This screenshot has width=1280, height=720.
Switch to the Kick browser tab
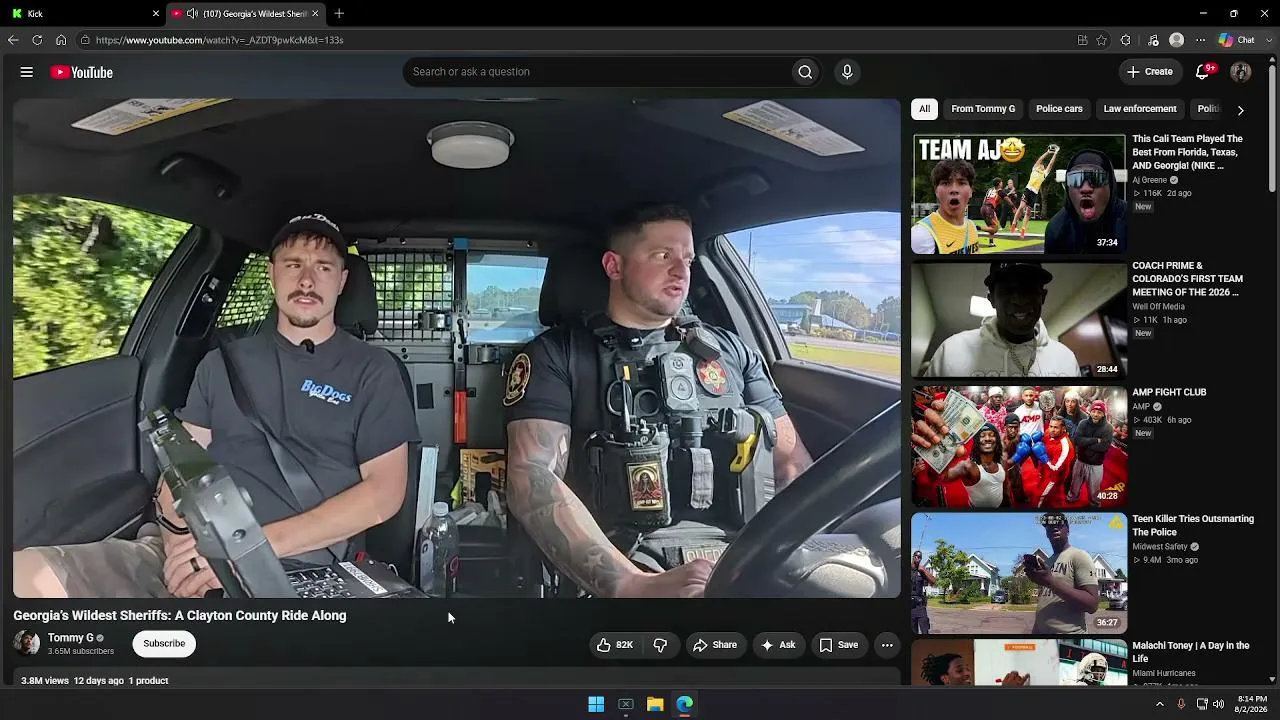tap(82, 13)
